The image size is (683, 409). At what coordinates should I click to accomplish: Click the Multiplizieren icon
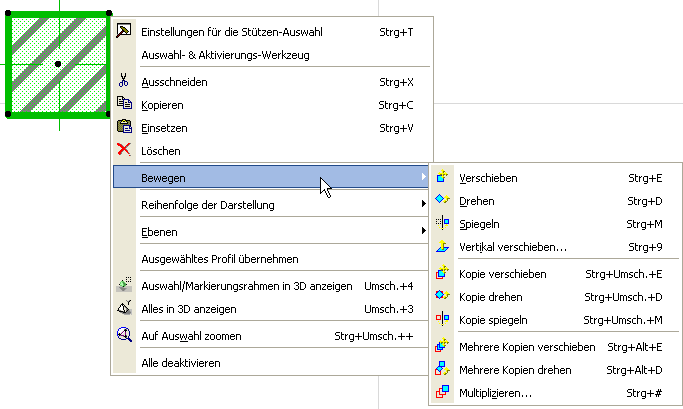point(443,394)
